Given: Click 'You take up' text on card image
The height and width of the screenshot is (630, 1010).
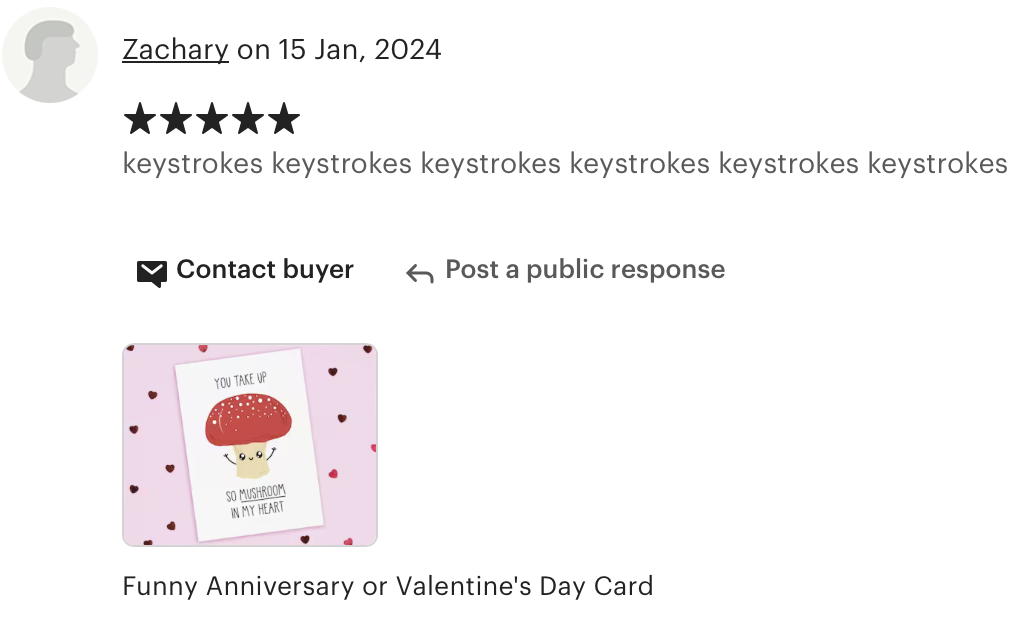Looking at the screenshot, I should [x=240, y=380].
